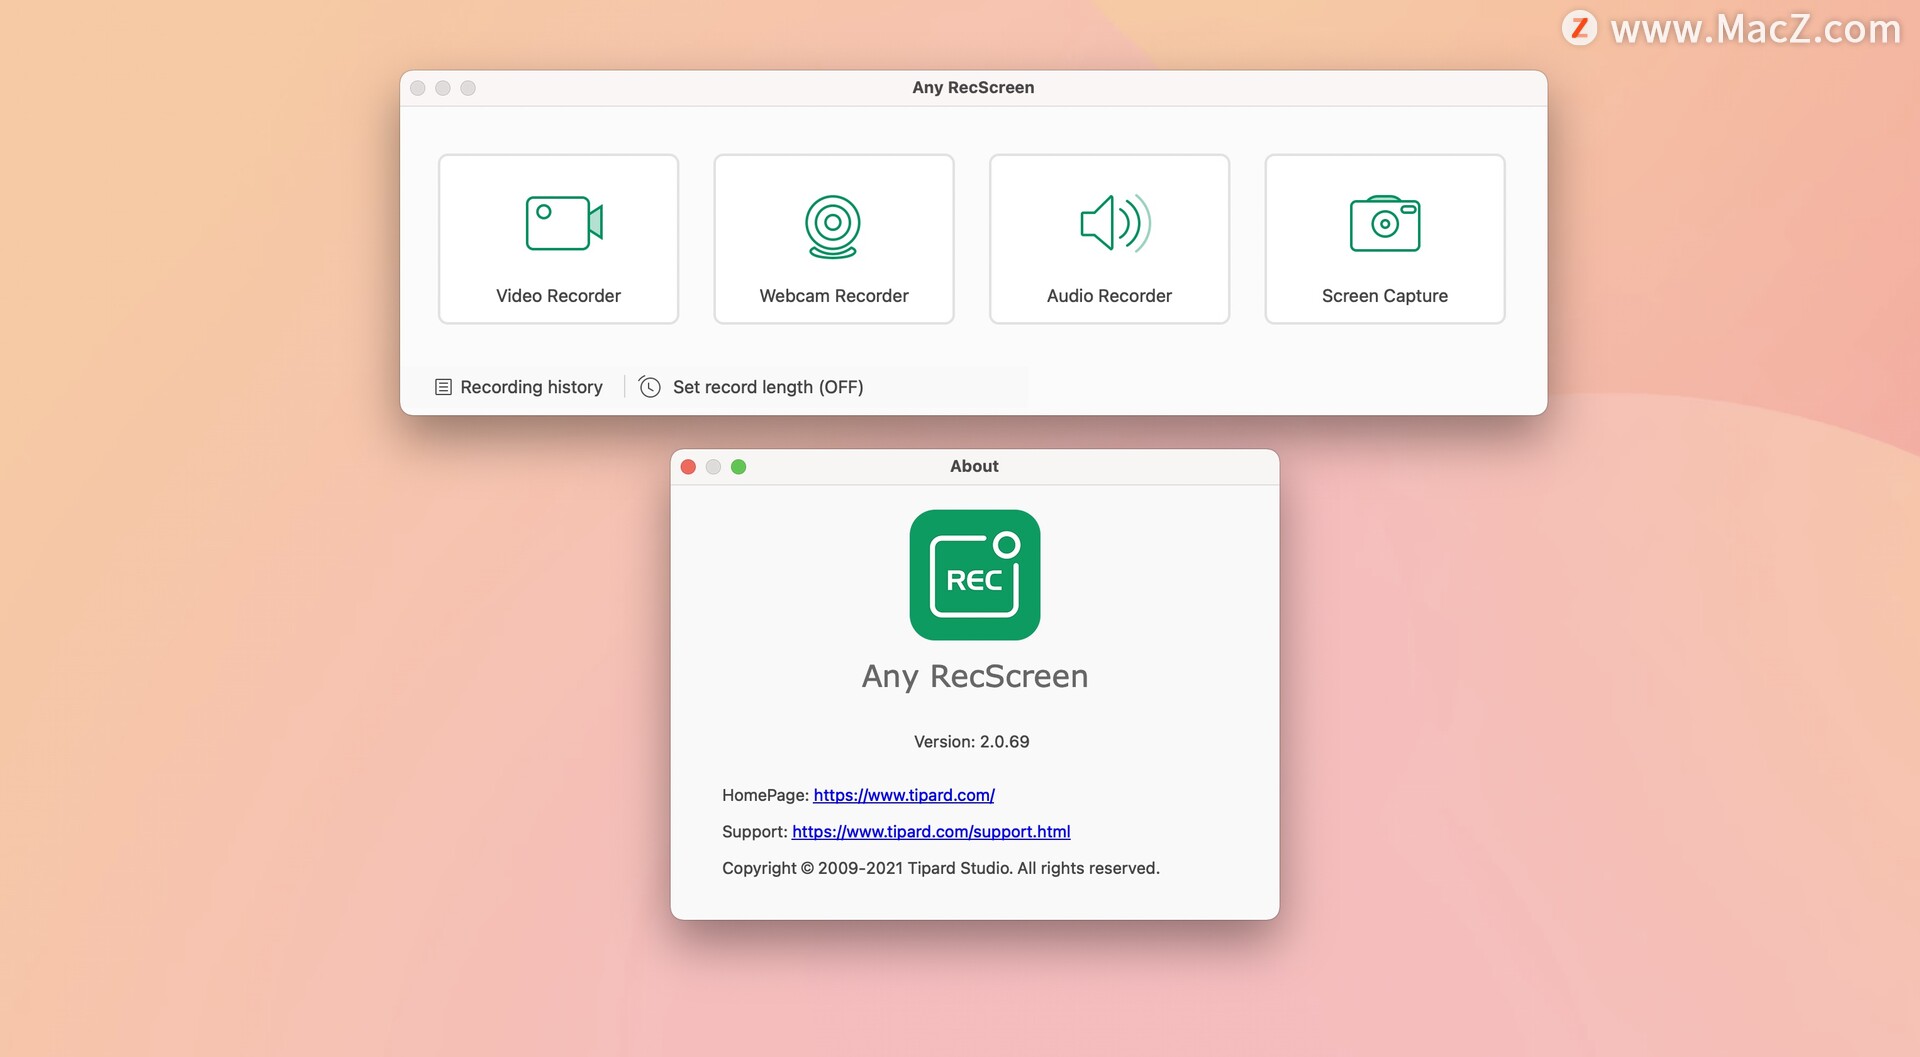Click the Screen Capture label
This screenshot has width=1920, height=1057.
point(1385,296)
